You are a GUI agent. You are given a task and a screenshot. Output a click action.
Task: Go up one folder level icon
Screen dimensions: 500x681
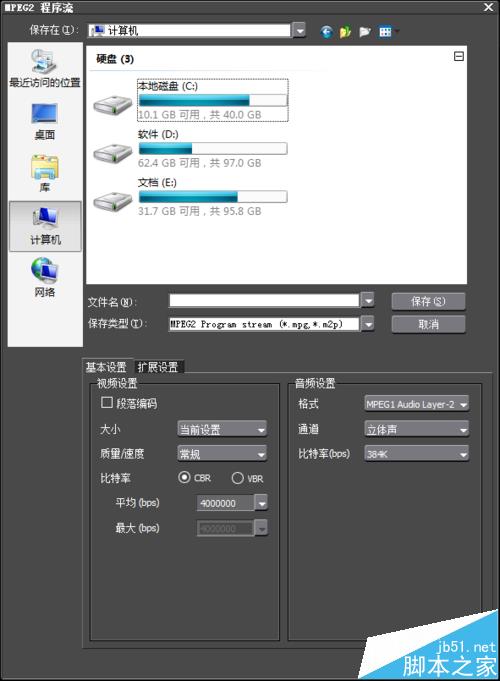tap(345, 32)
